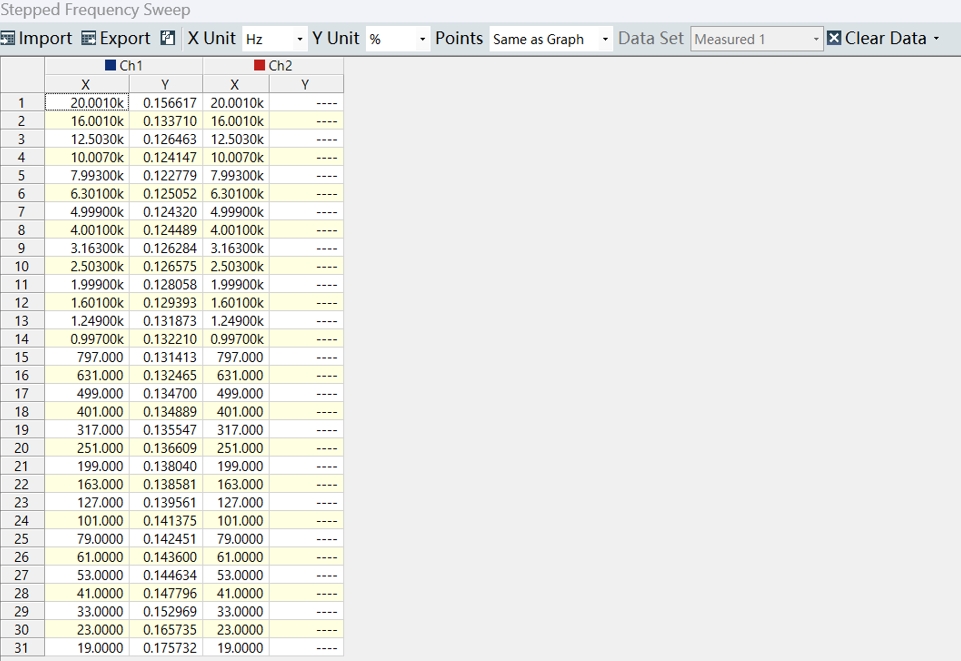
Task: Select Ch1 cell 20.0010k
Action: [x=87, y=103]
